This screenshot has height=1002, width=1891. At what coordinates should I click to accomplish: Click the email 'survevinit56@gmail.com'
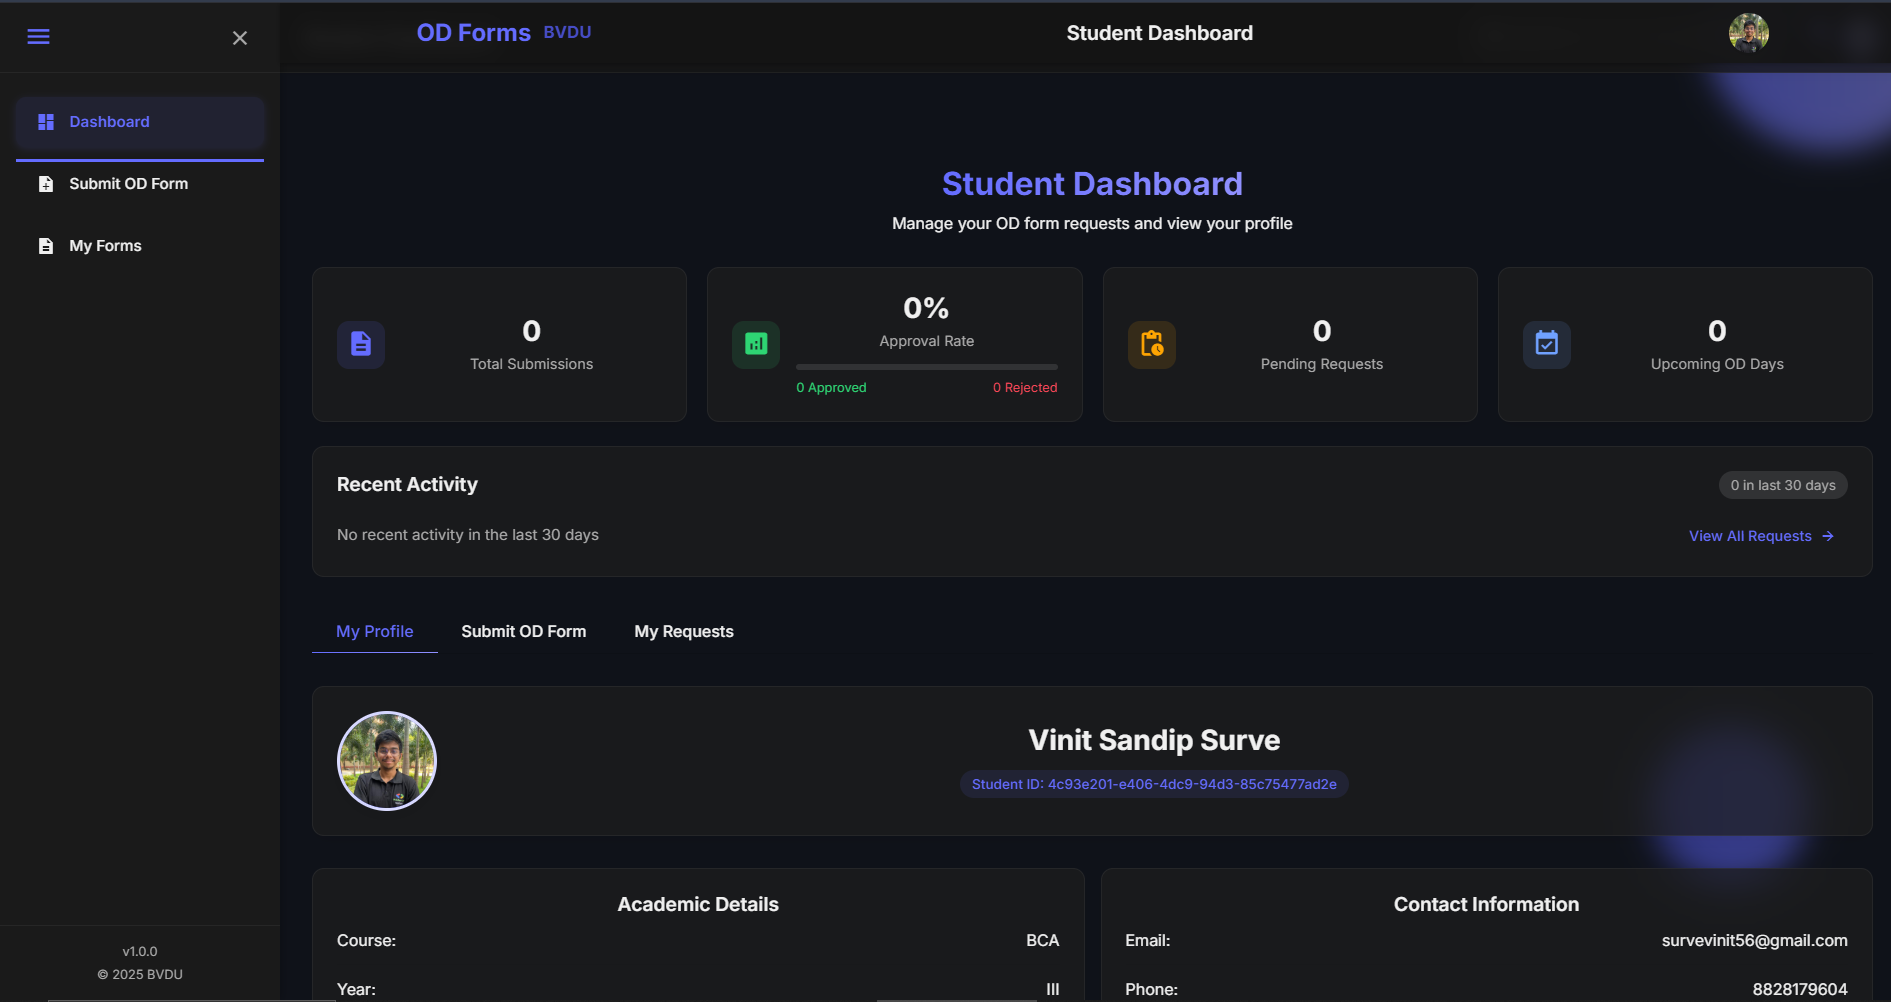click(1754, 941)
